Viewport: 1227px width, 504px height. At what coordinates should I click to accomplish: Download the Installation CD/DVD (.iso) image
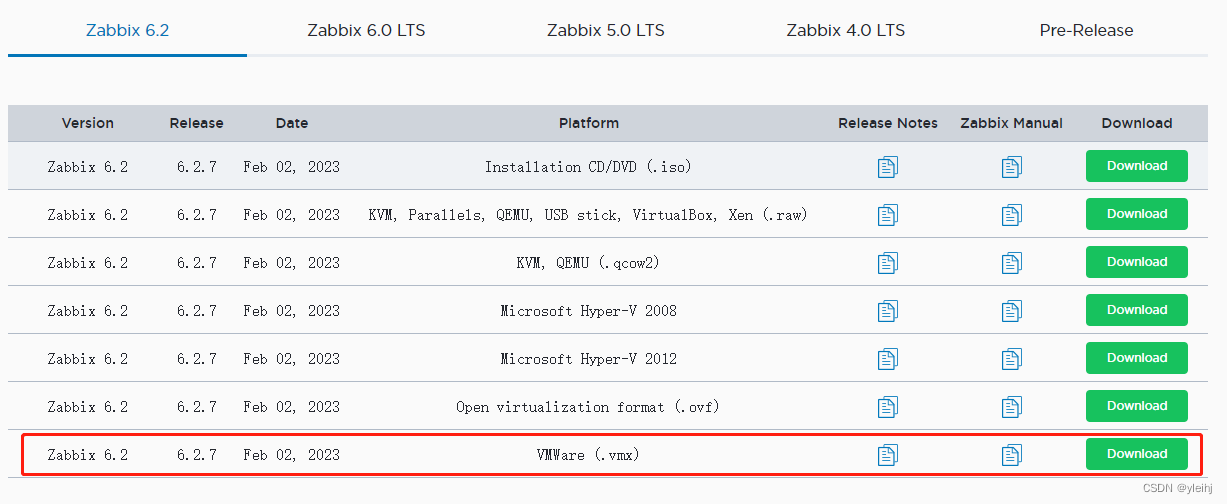pyautogui.click(x=1136, y=166)
